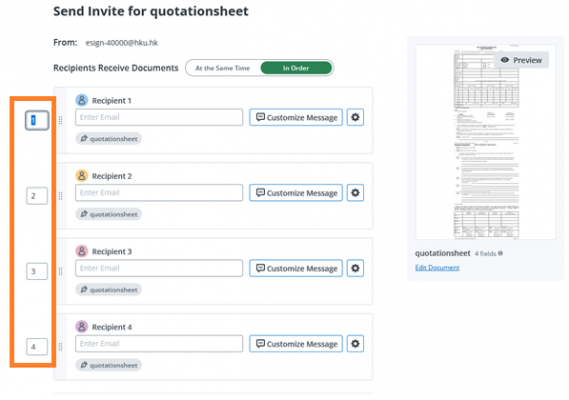Customize Message for Recipient 3

point(296,268)
